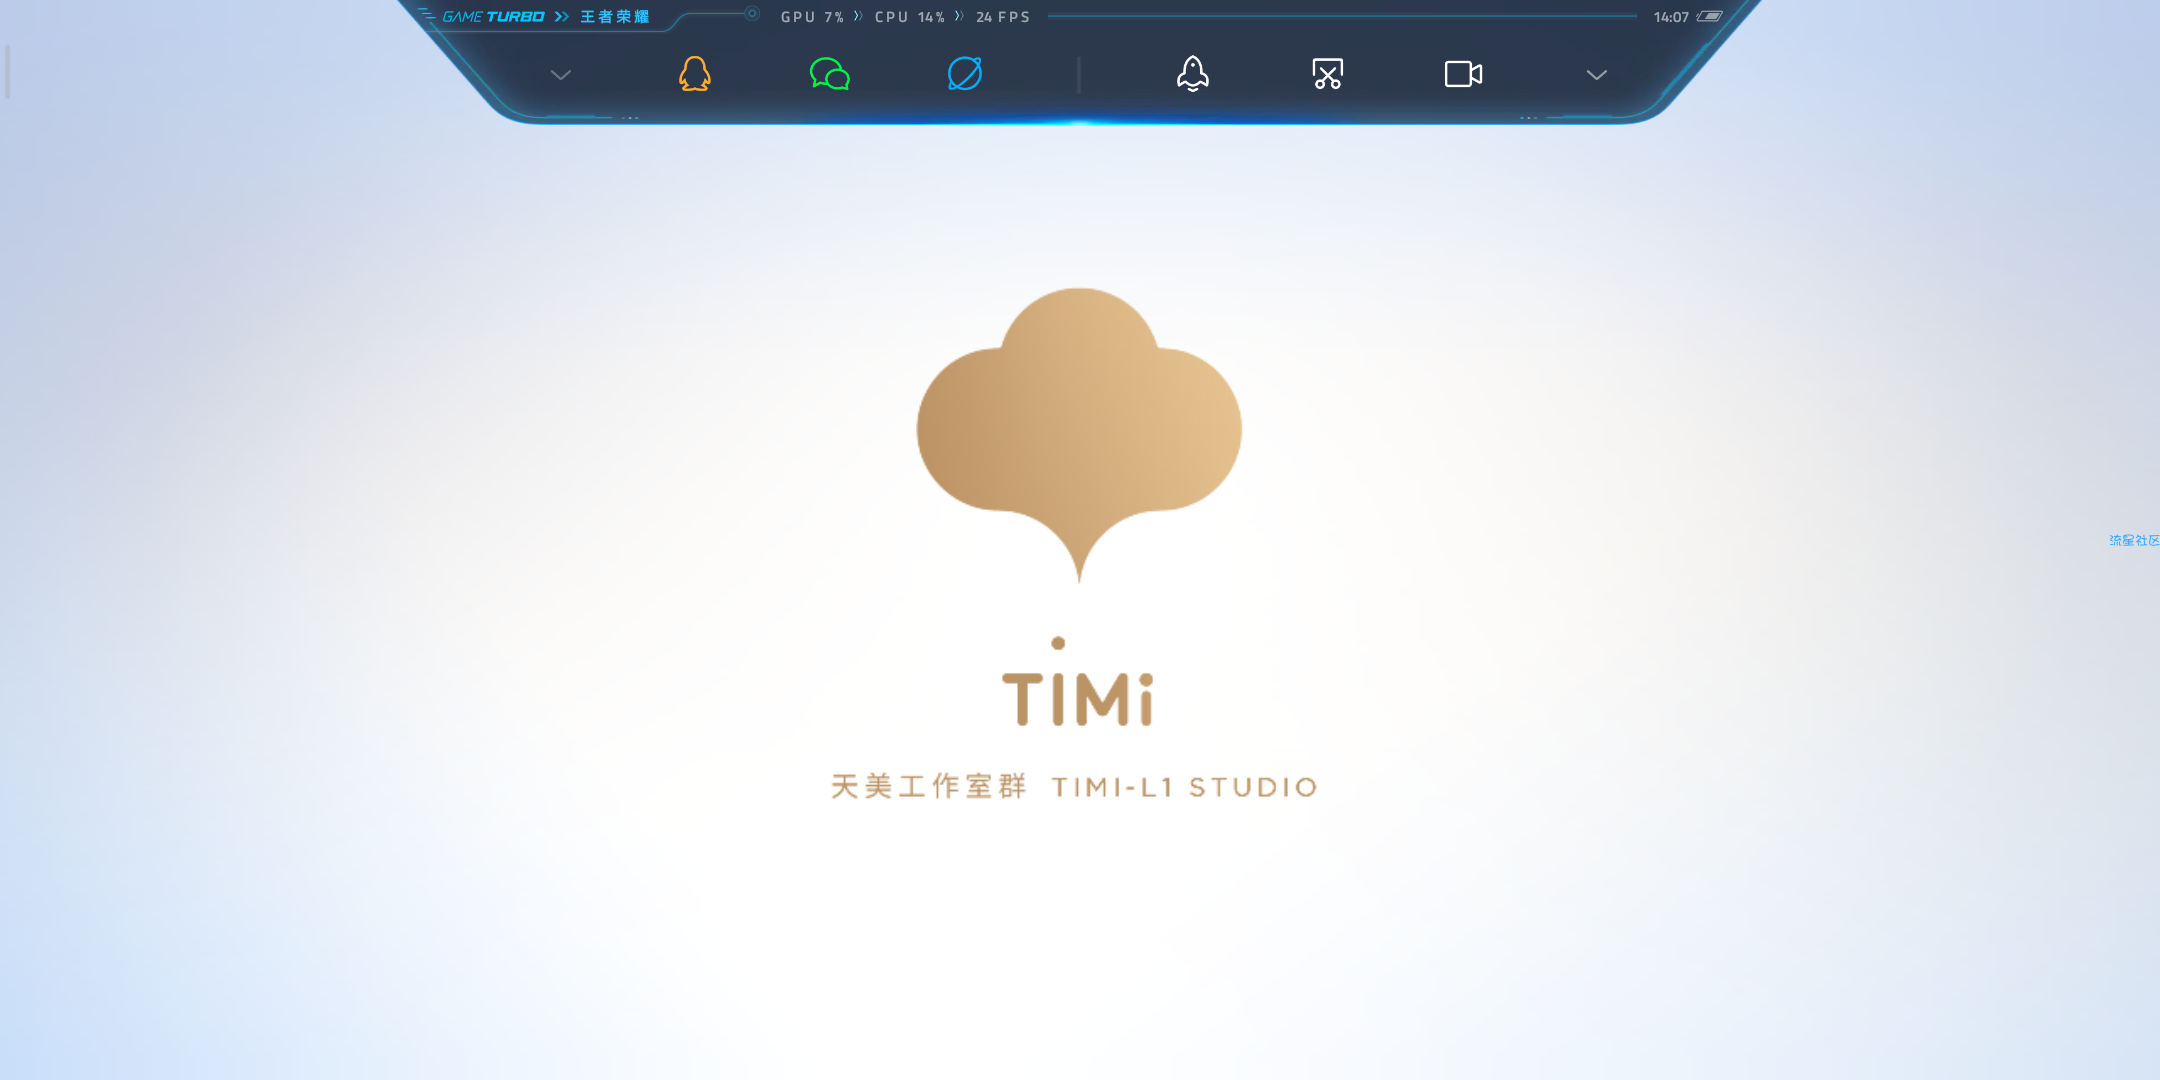2160x1080 pixels.
Task: Expand the right chevron of Game Turbo
Action: [1597, 75]
